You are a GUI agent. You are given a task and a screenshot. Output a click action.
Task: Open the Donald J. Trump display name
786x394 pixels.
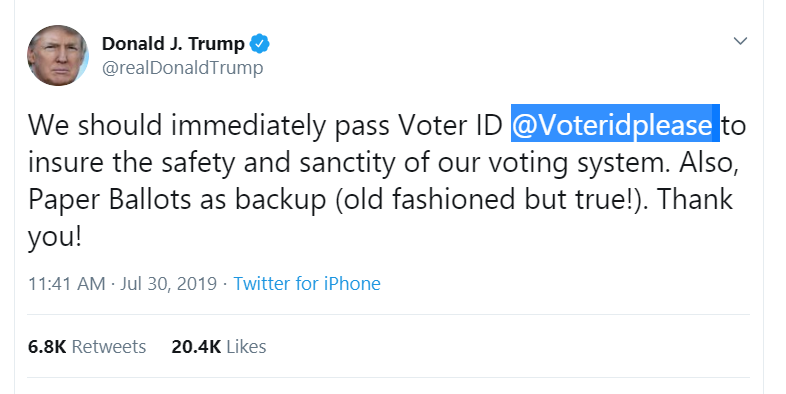point(173,44)
